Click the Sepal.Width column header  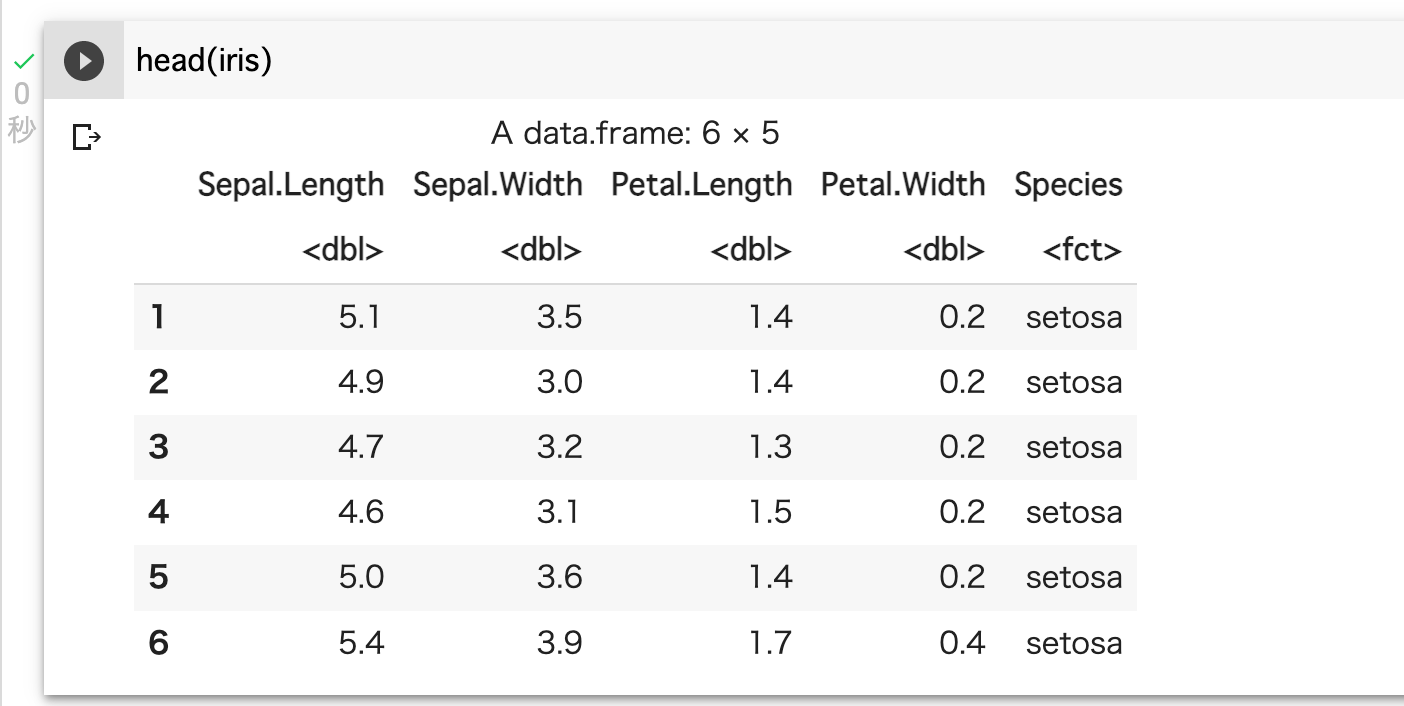[497, 185]
